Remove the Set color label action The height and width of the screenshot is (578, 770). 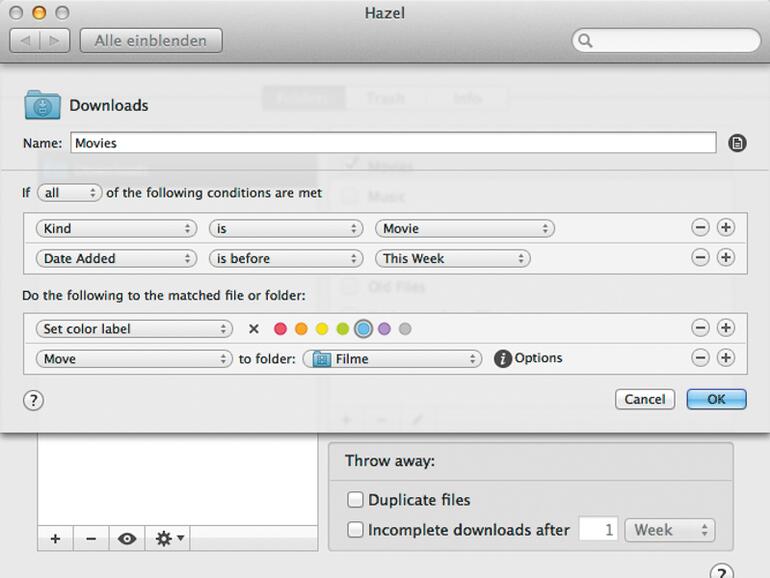click(x=700, y=328)
